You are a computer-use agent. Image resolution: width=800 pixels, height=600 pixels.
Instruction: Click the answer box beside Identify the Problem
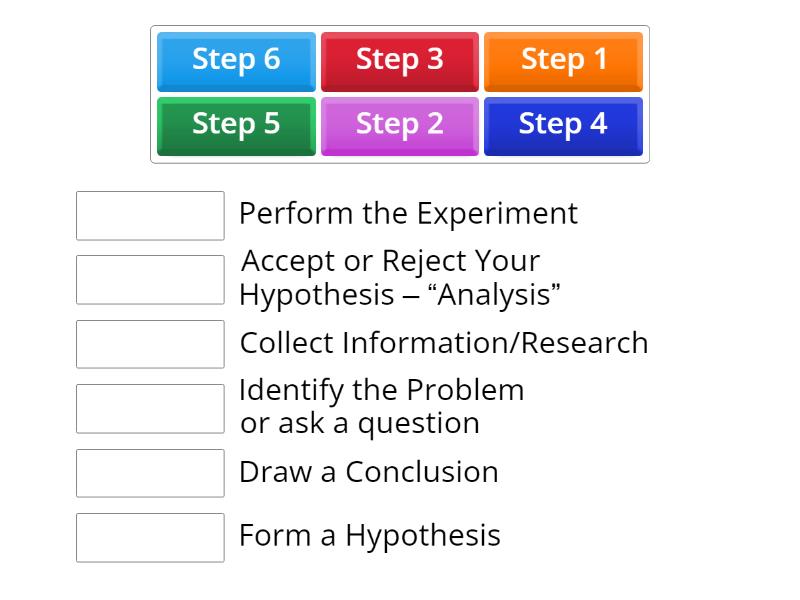click(x=149, y=408)
